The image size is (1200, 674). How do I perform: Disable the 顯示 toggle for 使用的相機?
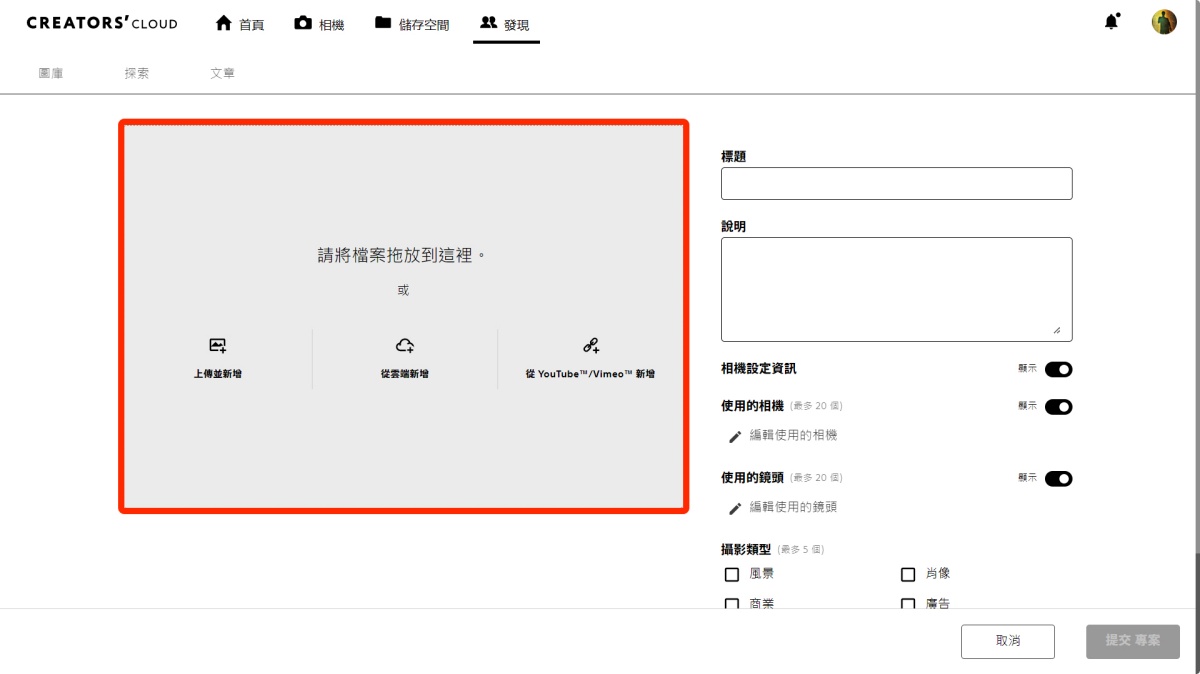pyautogui.click(x=1059, y=407)
